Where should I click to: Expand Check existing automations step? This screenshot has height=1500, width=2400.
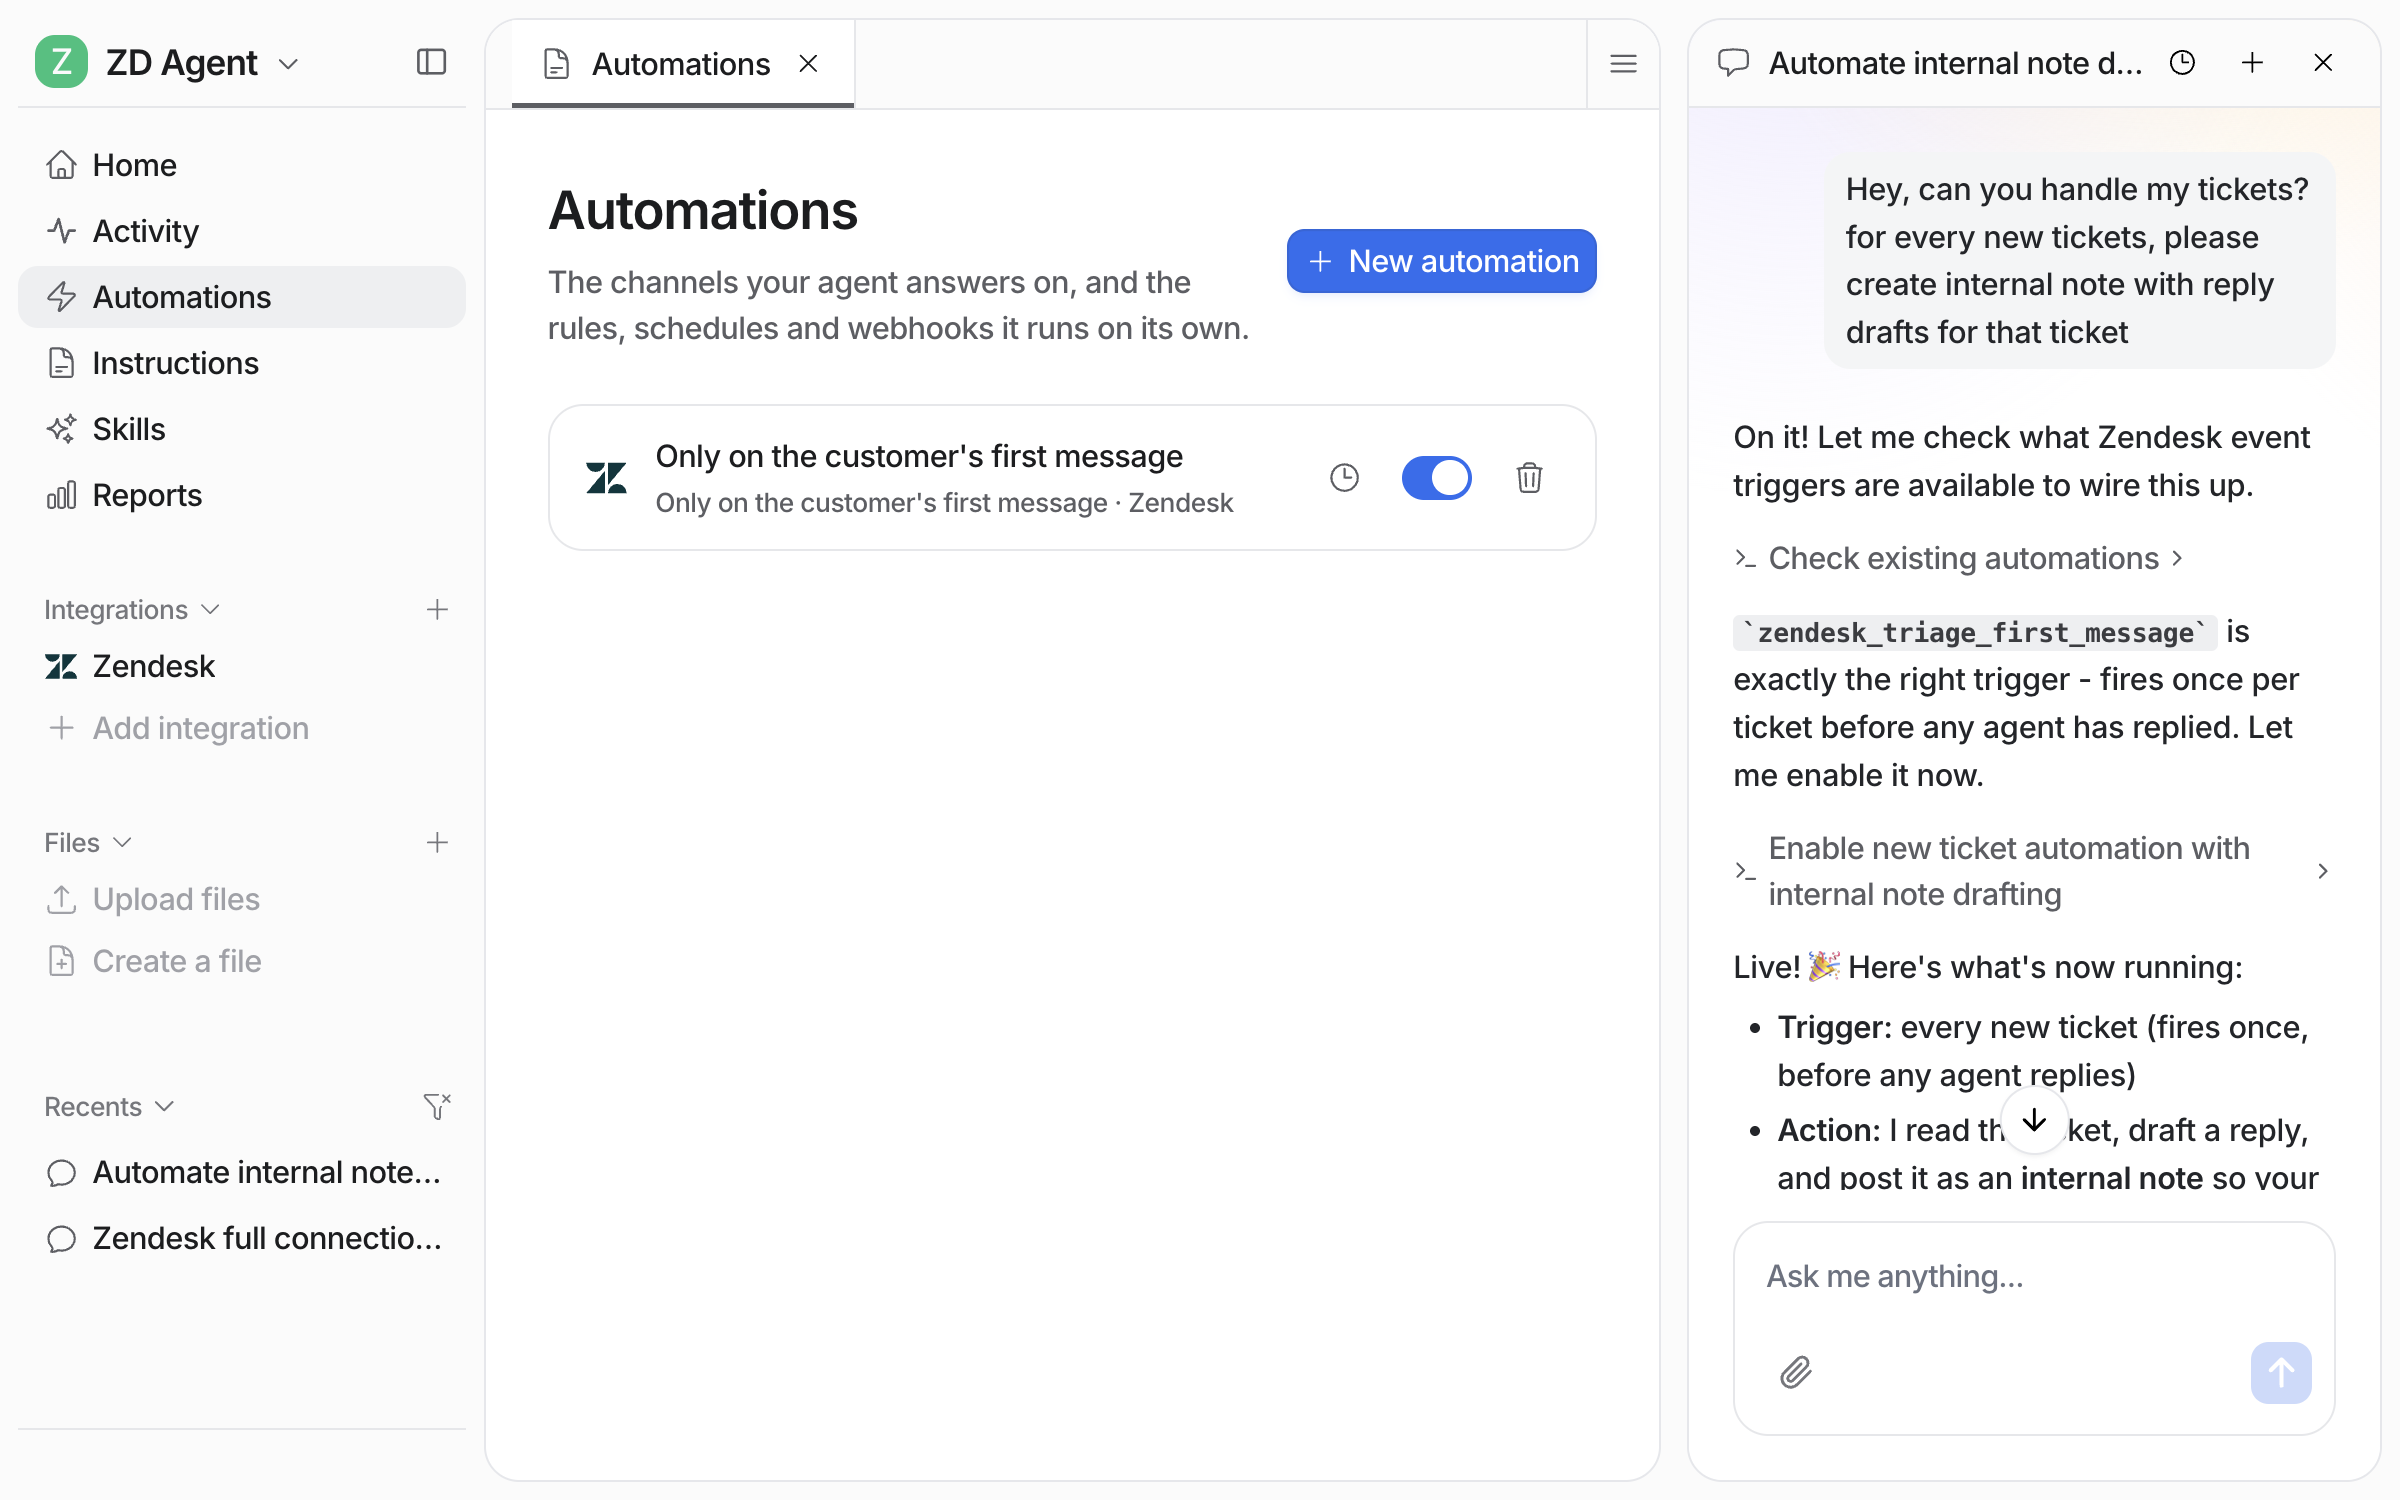(1959, 558)
